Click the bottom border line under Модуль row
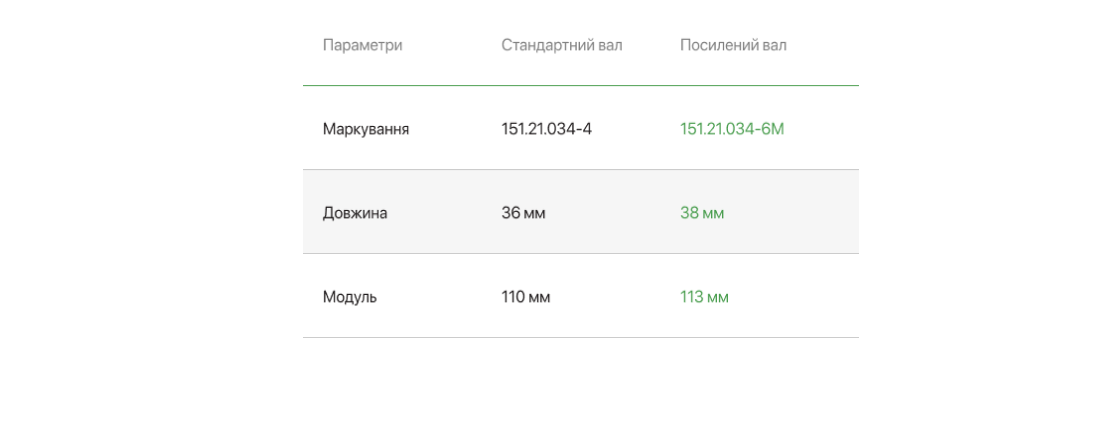Image resolution: width=1113 pixels, height=435 pixels. pyautogui.click(x=581, y=337)
